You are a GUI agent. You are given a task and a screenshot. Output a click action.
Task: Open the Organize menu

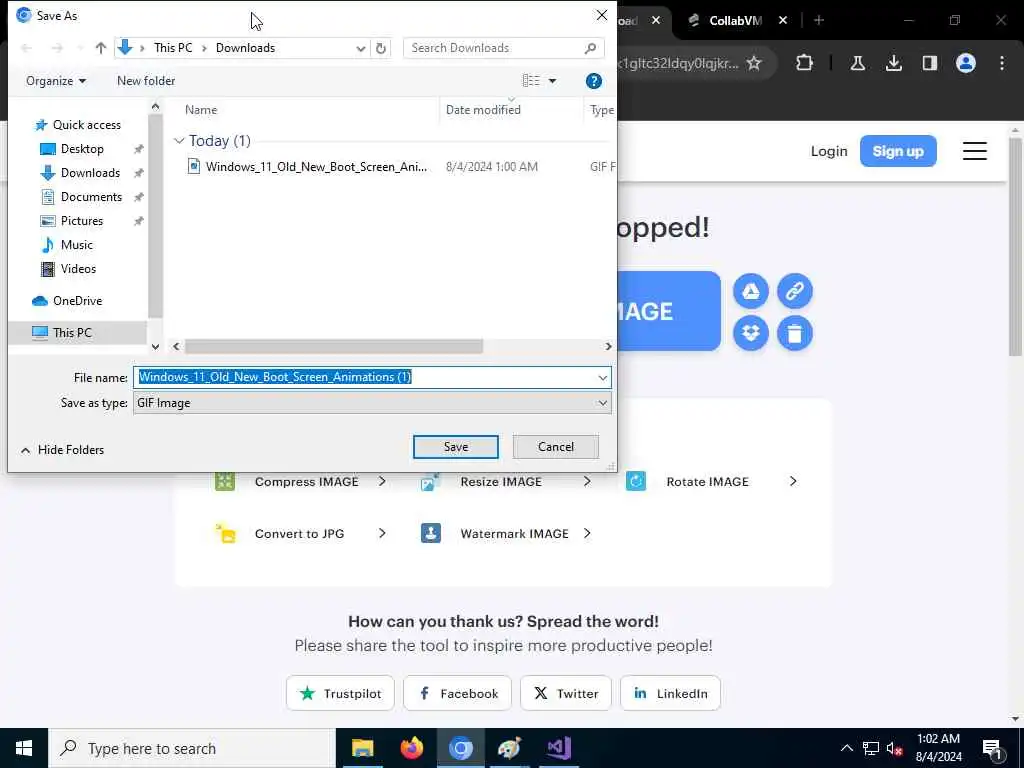[56, 81]
